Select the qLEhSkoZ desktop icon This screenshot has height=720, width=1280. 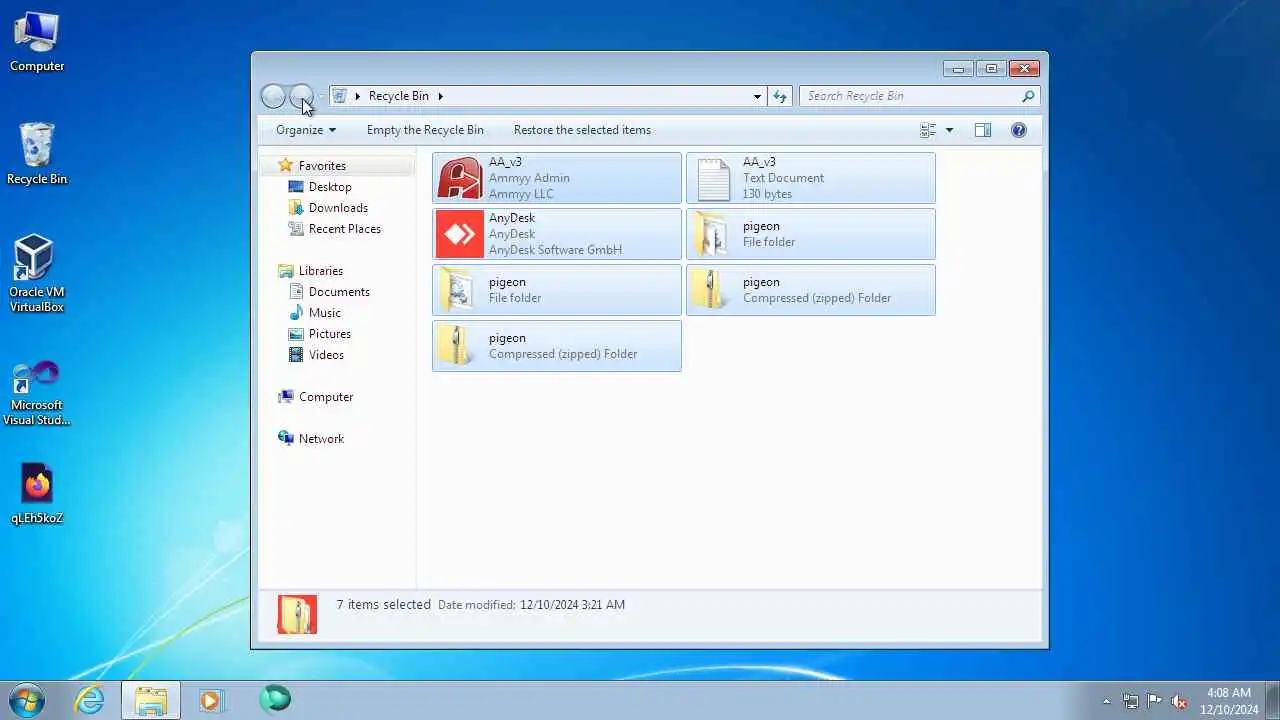click(37, 494)
